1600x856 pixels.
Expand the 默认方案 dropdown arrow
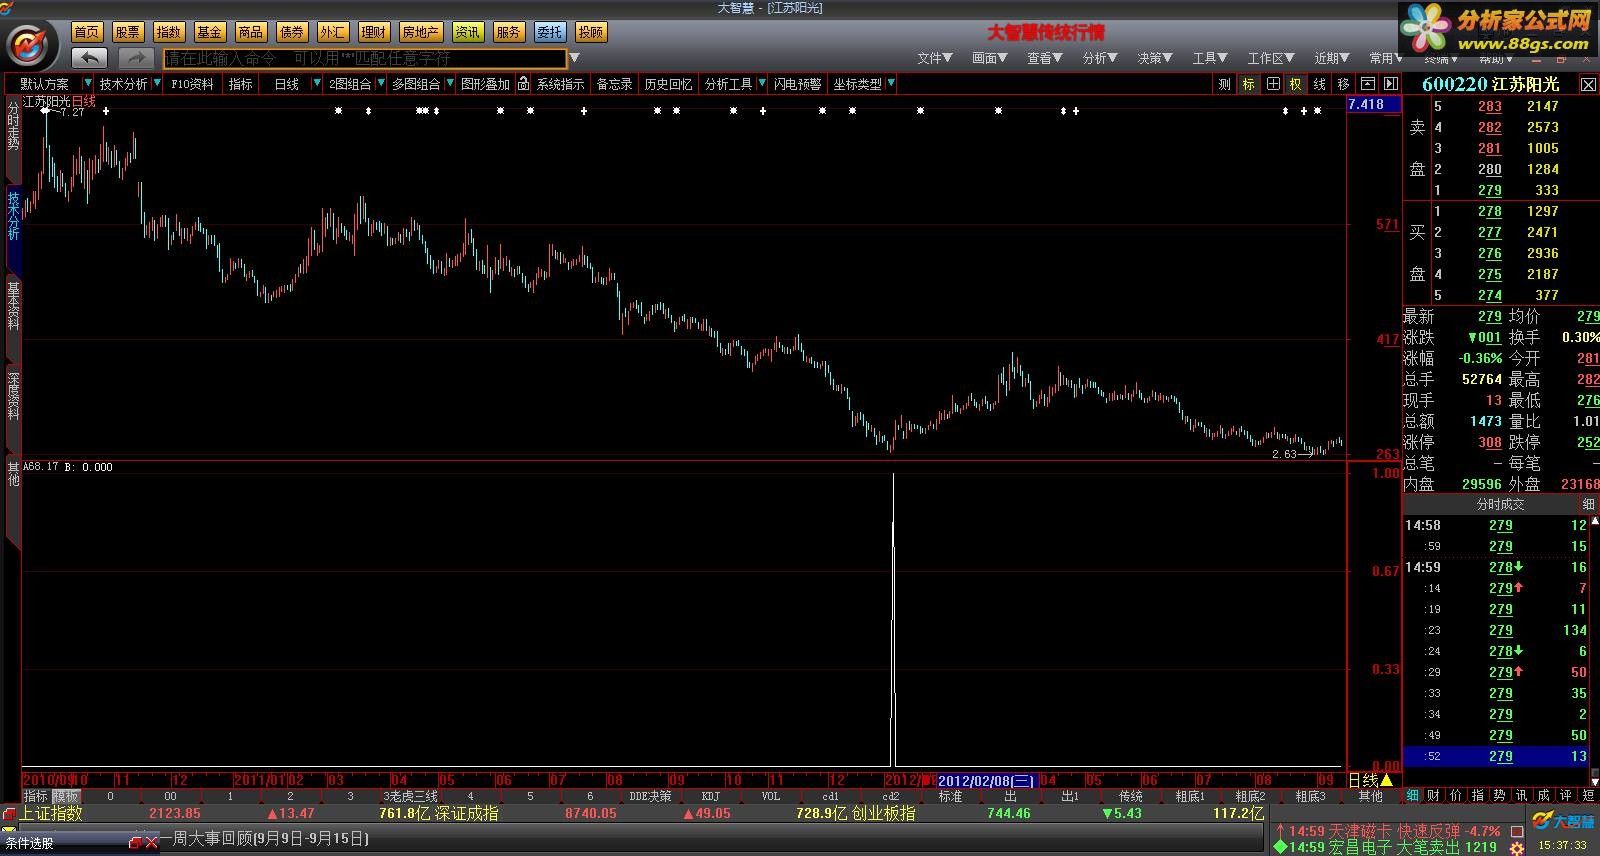coord(88,84)
